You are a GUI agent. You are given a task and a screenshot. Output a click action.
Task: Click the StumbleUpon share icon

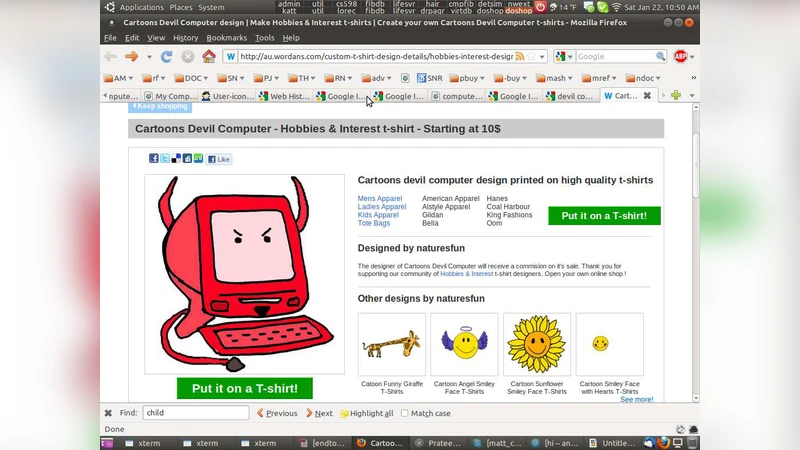pyautogui.click(x=198, y=158)
